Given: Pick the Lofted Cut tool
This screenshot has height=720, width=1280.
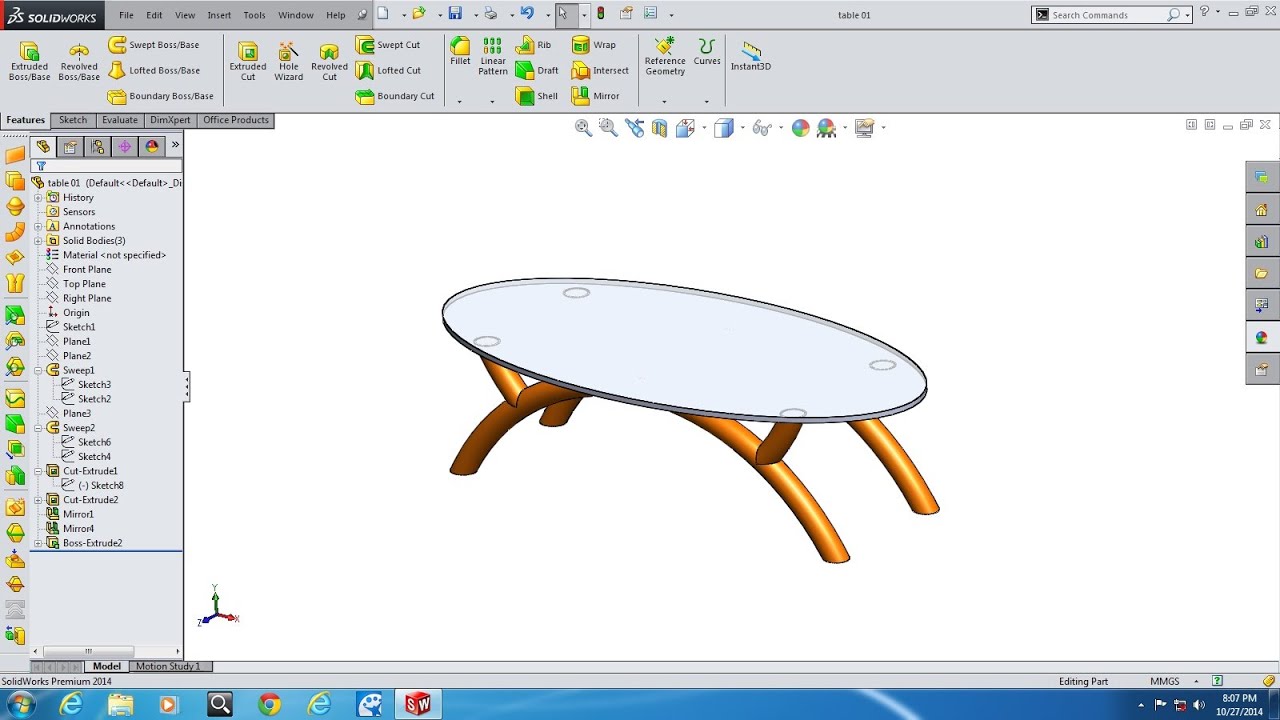Looking at the screenshot, I should [388, 70].
